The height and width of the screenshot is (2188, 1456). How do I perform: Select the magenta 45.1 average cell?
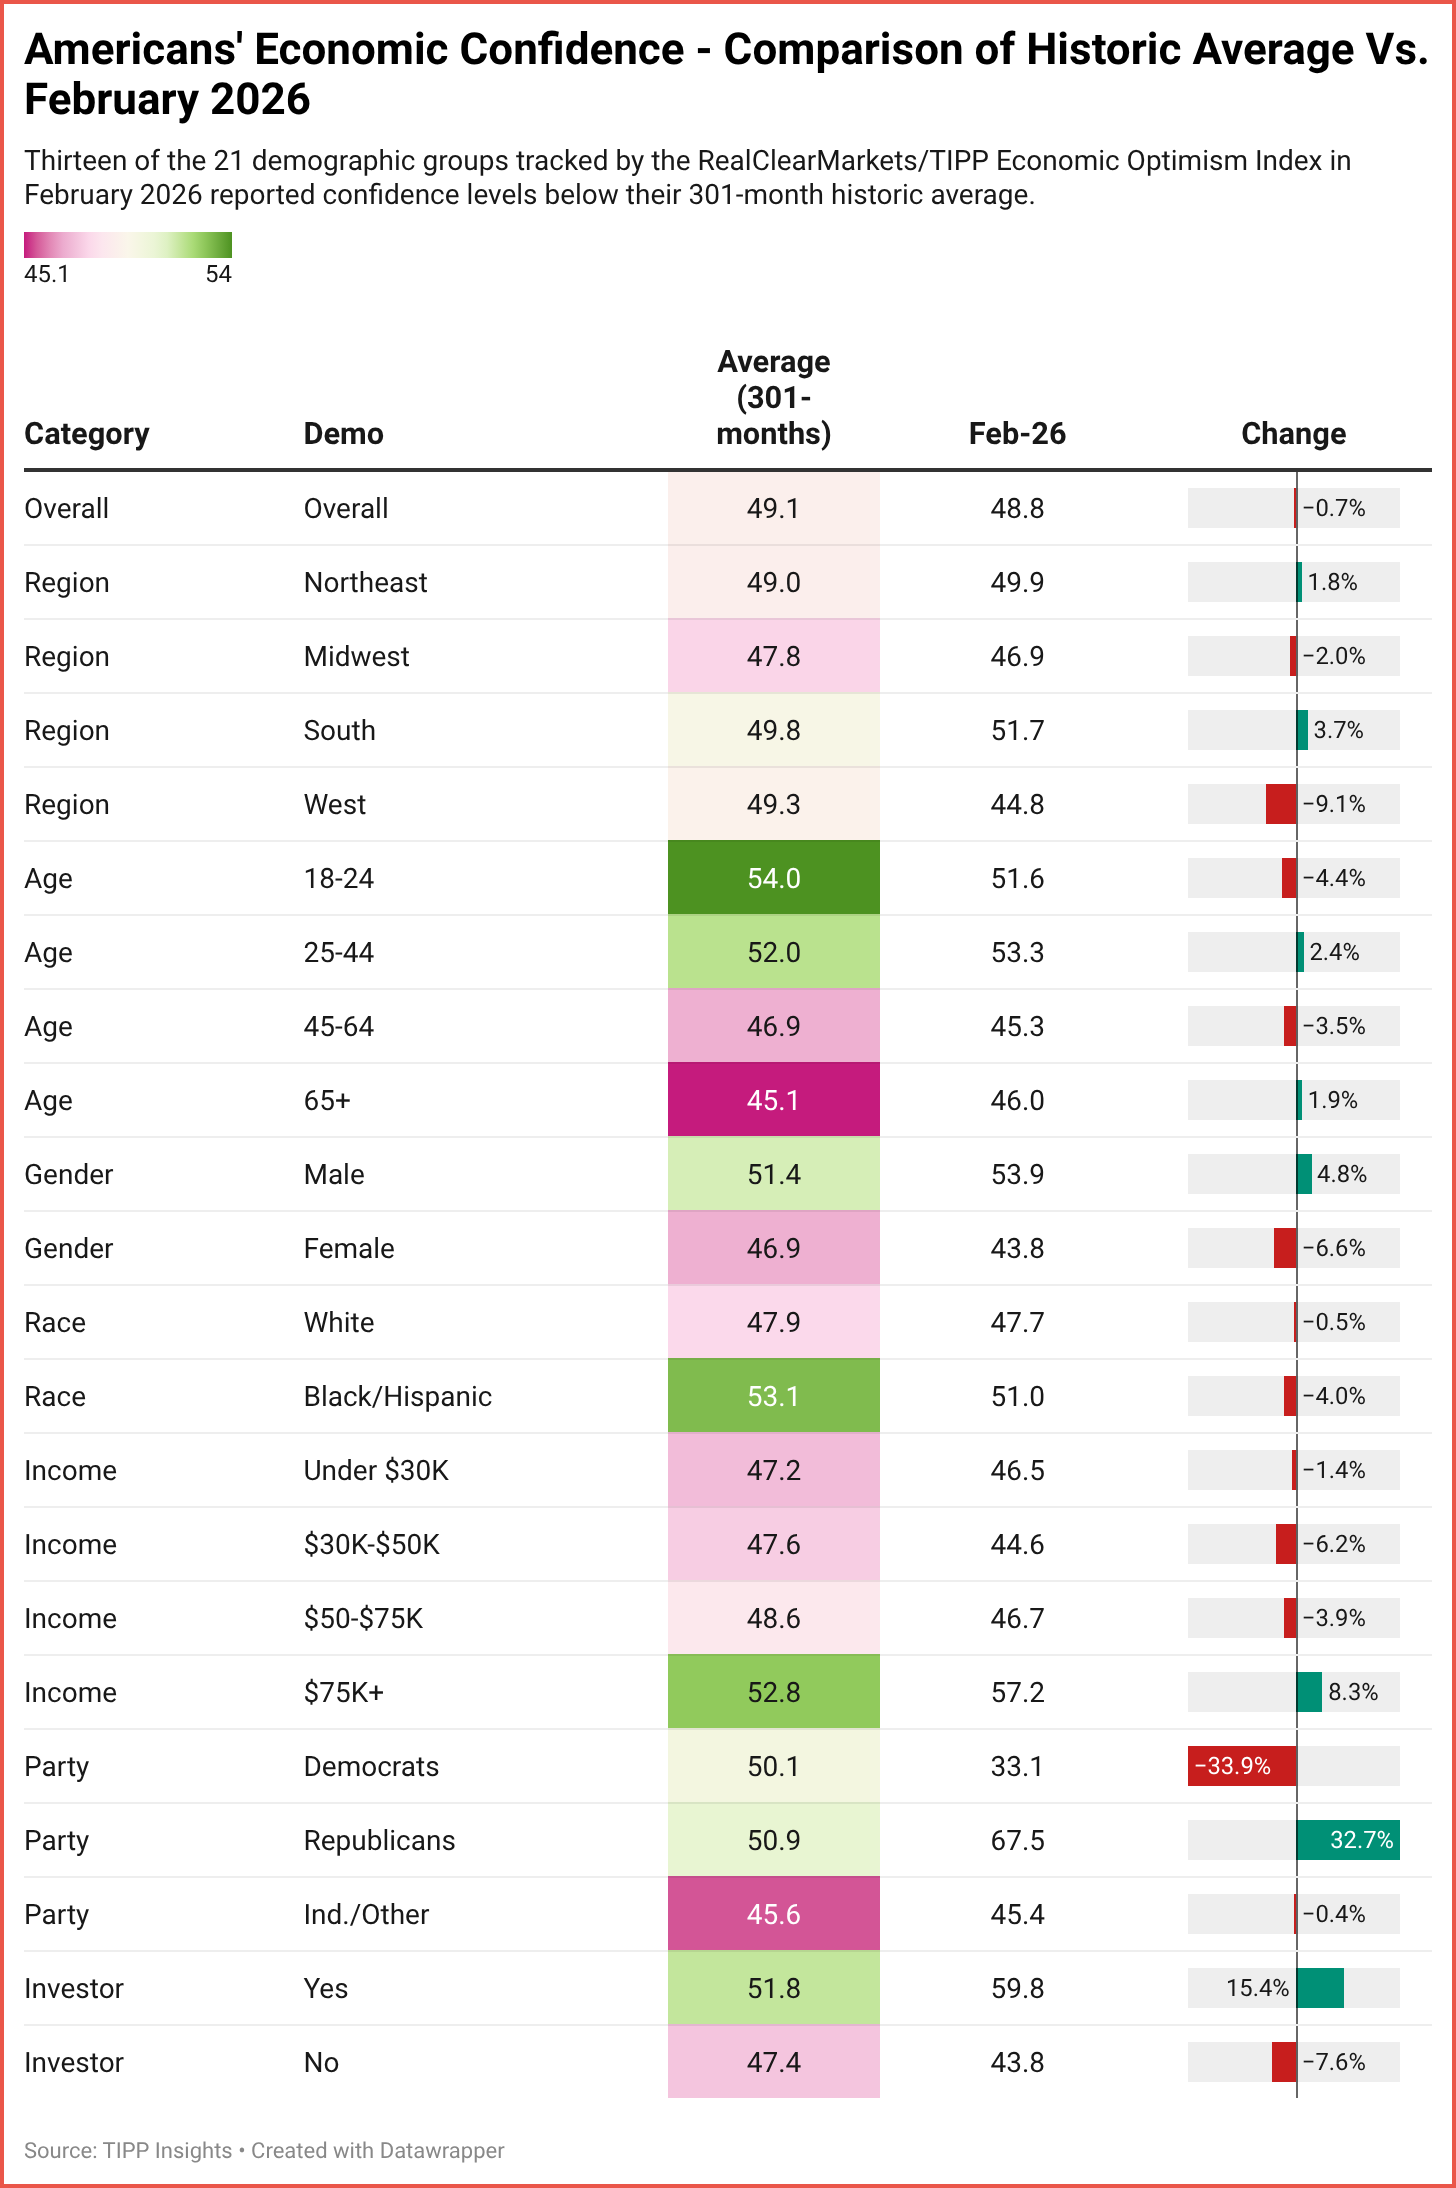click(x=773, y=1100)
